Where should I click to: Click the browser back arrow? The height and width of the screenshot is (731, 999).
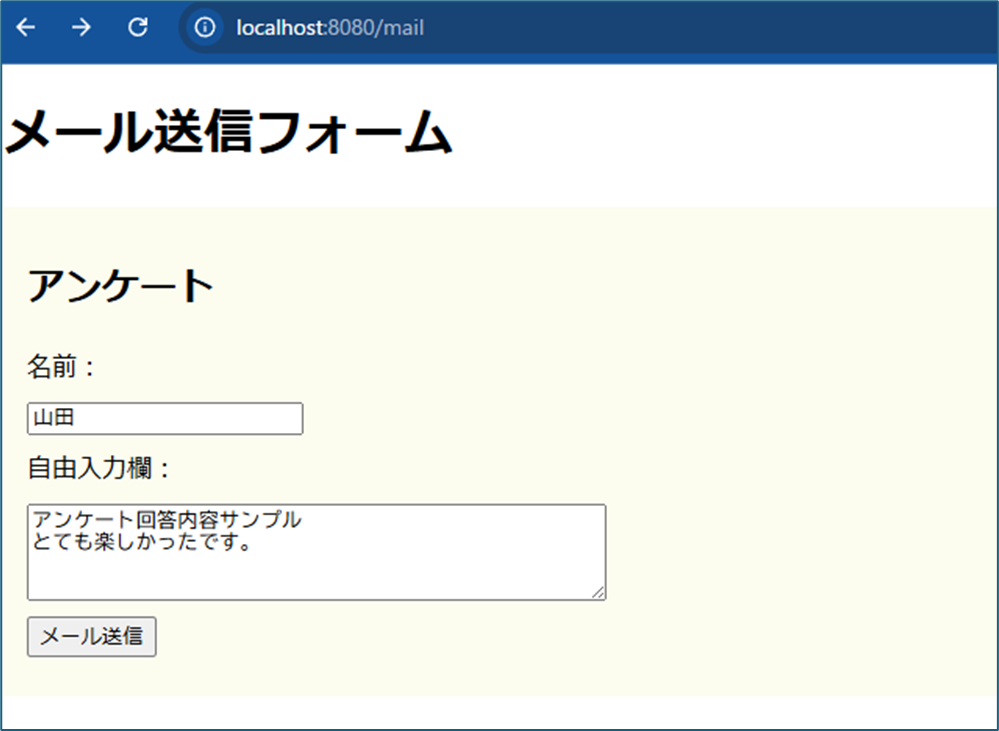click(26, 28)
